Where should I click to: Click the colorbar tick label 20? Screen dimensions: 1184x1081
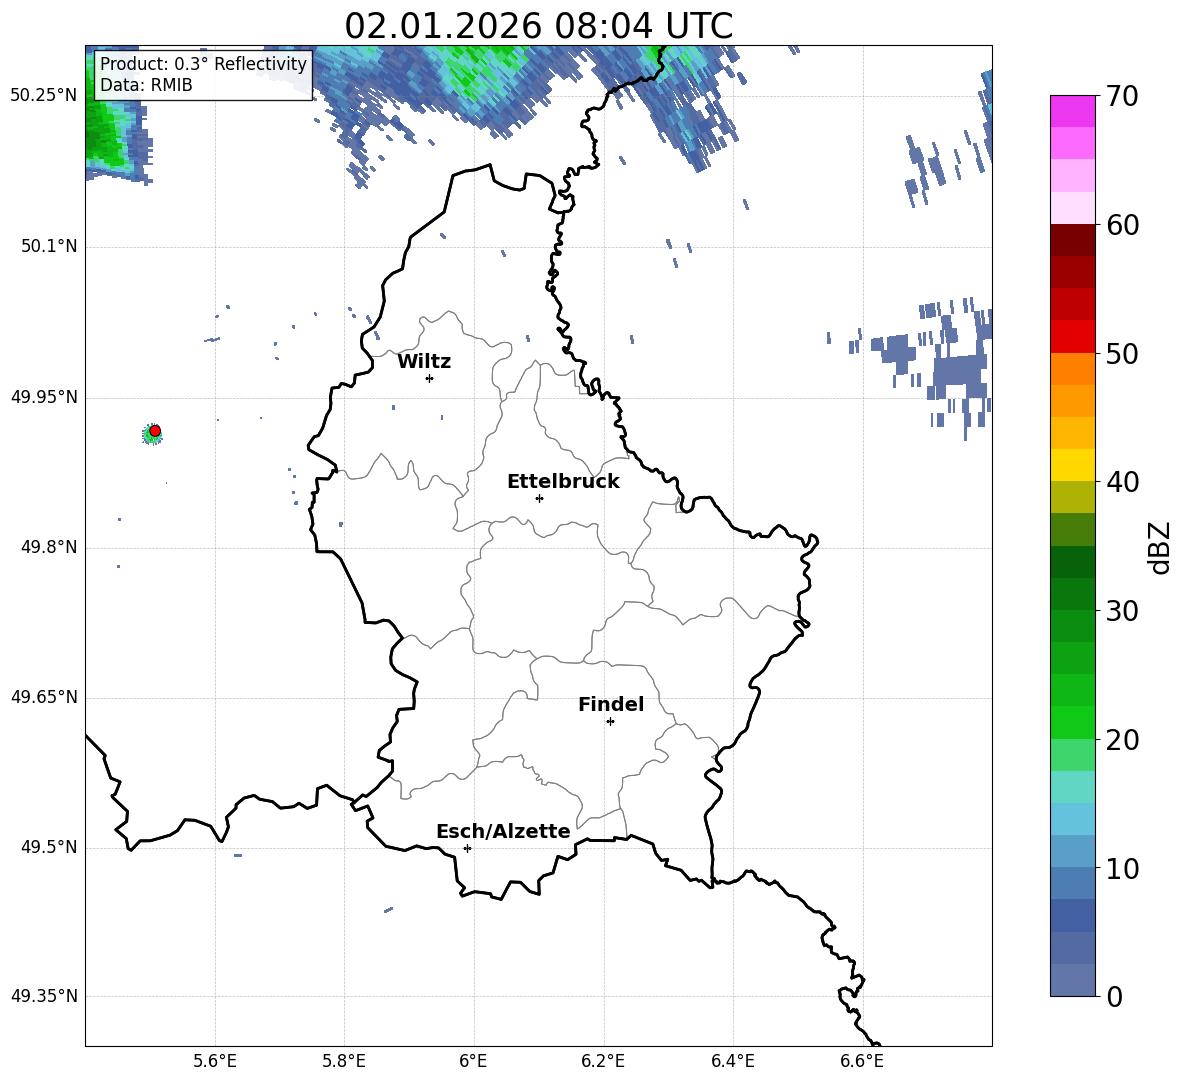click(1122, 740)
